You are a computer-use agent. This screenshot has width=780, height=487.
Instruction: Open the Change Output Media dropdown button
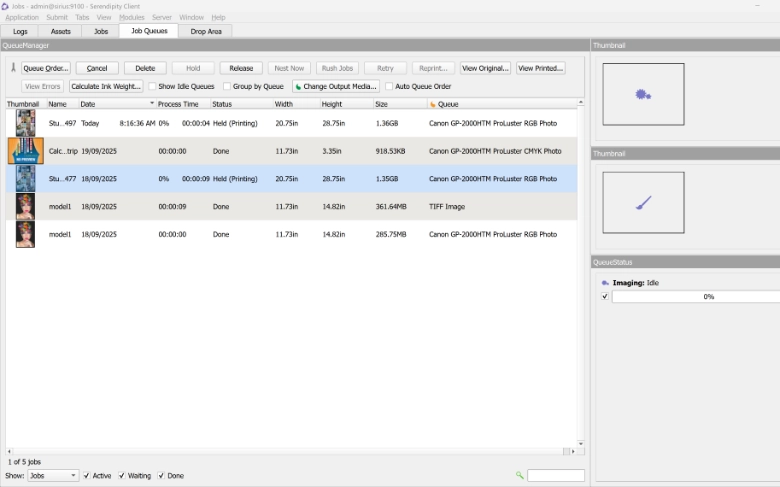point(335,87)
